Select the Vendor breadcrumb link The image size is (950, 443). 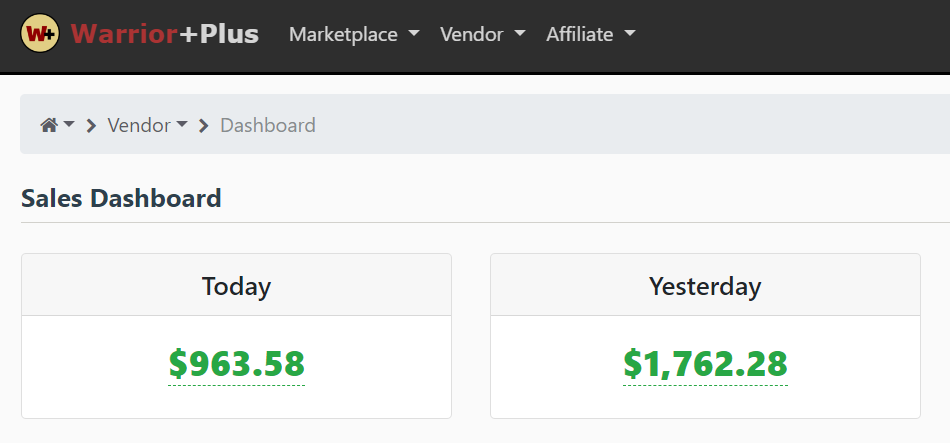tap(139, 125)
